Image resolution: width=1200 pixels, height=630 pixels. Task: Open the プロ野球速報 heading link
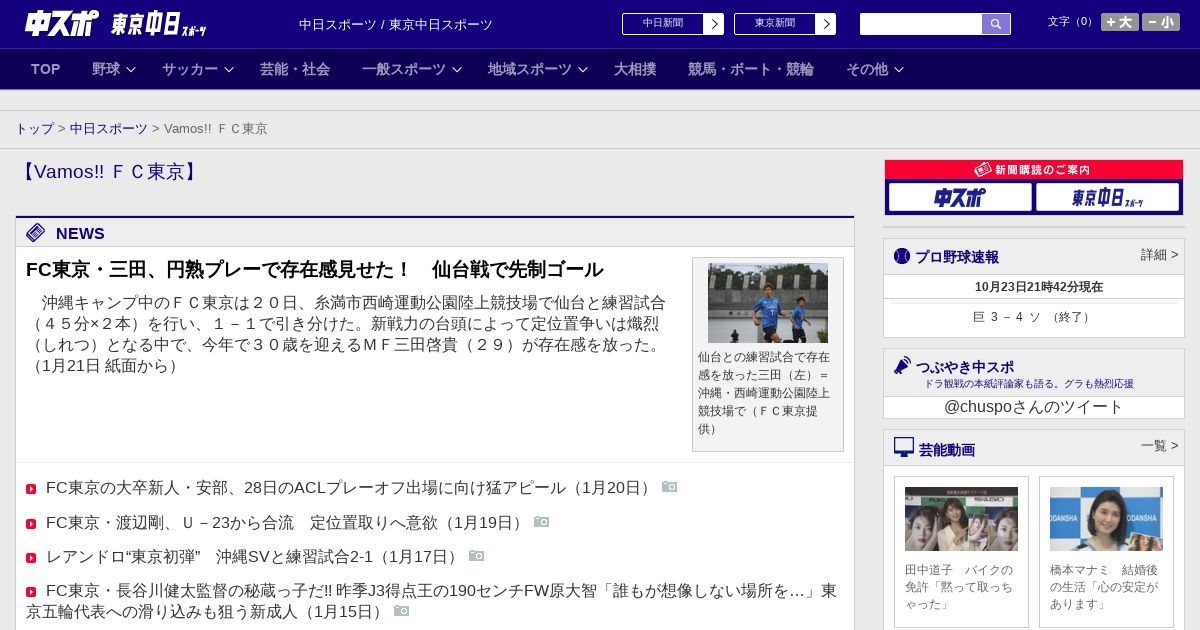[957, 257]
